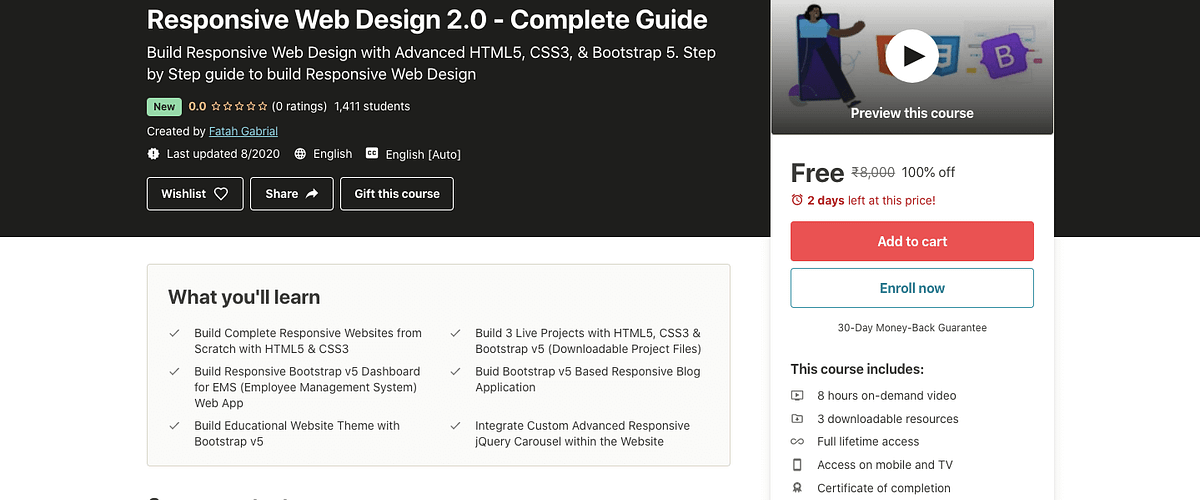Click the 3 downloadable resources text

[x=887, y=419]
